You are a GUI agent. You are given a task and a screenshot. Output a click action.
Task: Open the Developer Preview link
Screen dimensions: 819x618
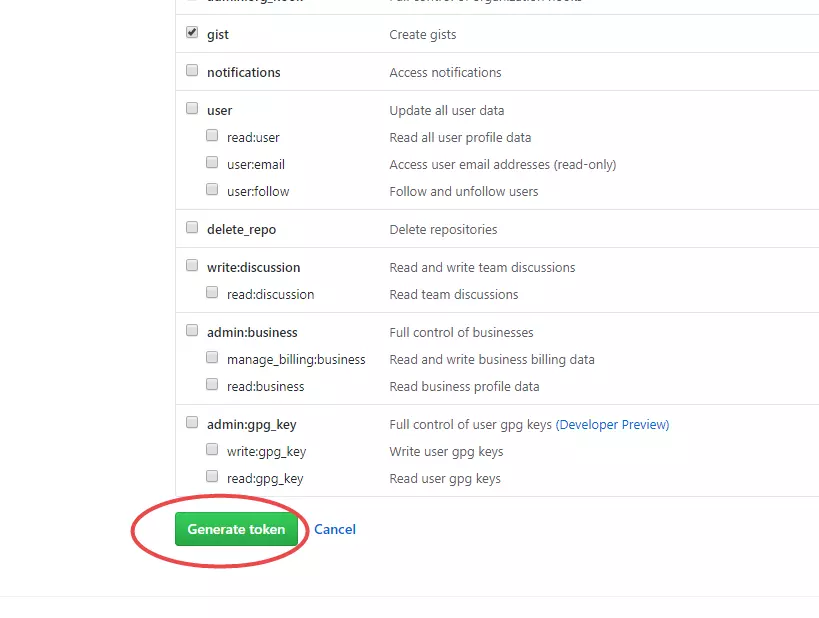tap(612, 424)
